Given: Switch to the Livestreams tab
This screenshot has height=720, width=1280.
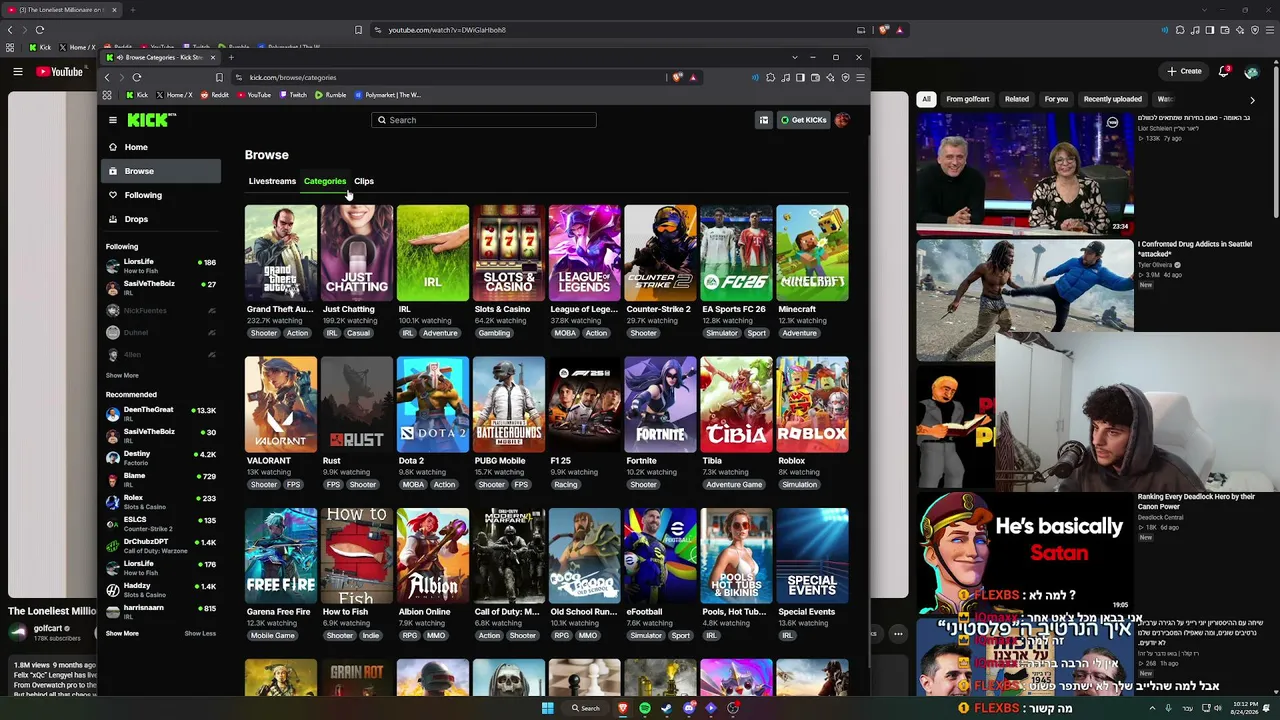Looking at the screenshot, I should tap(272, 181).
